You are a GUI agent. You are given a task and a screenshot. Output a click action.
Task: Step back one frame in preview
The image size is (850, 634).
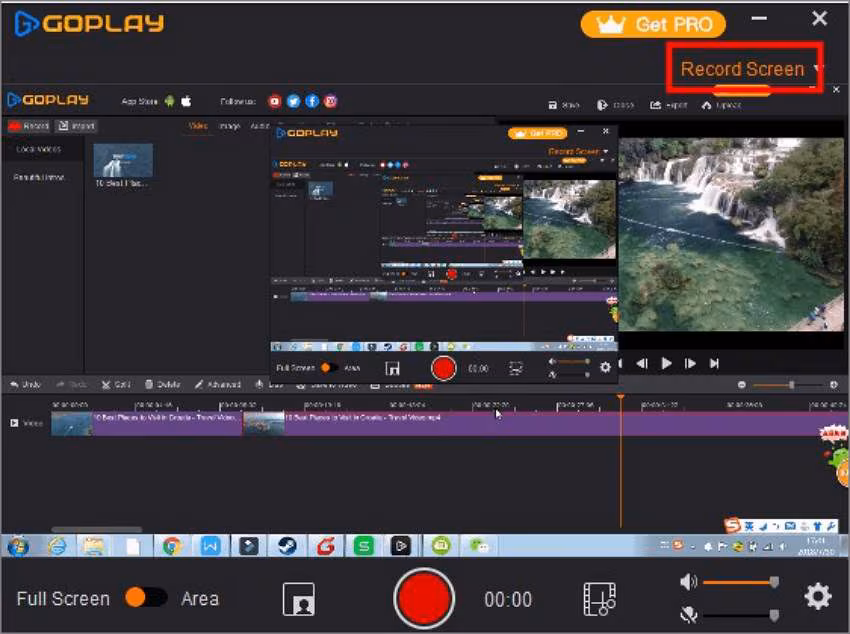tap(642, 364)
